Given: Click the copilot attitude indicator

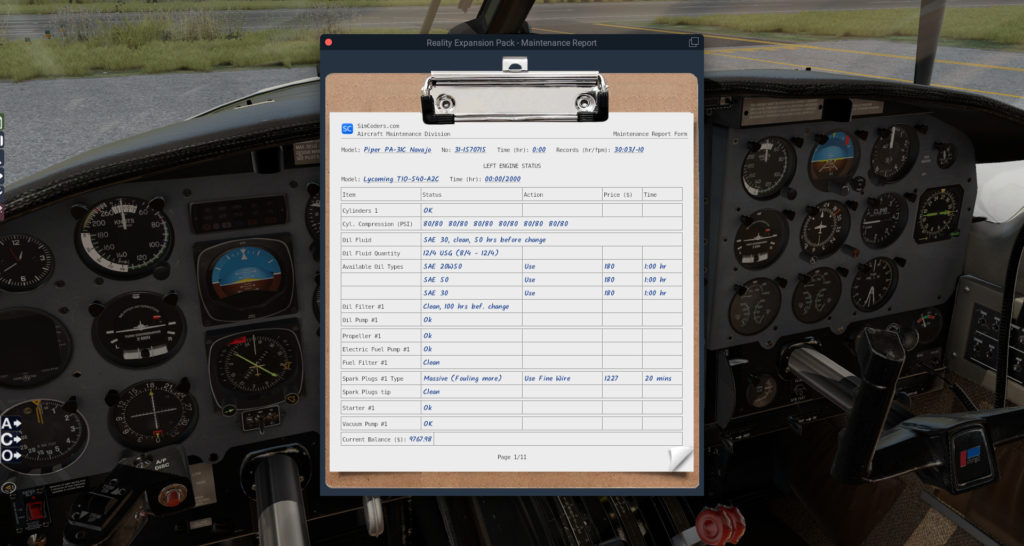Looking at the screenshot, I should pyautogui.click(x=832, y=161).
